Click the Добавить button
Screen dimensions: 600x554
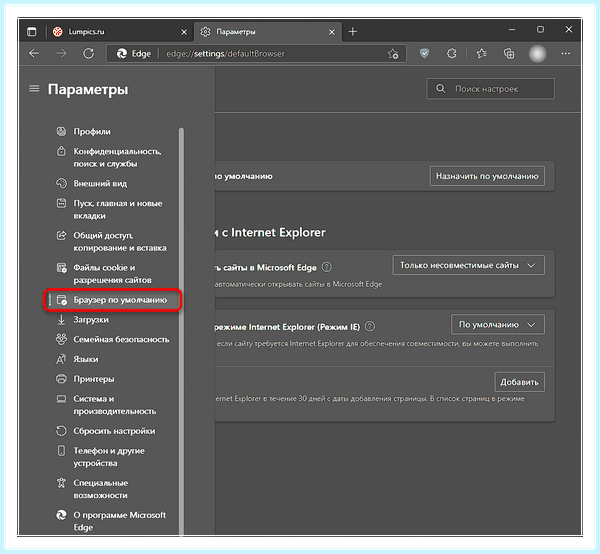point(519,382)
